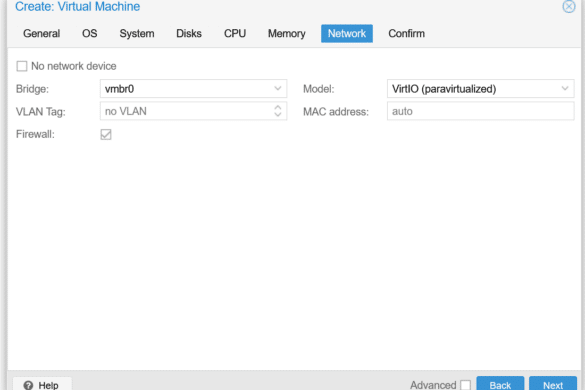Focus the MAC address input field
The height and width of the screenshot is (390, 585).
click(x=481, y=111)
